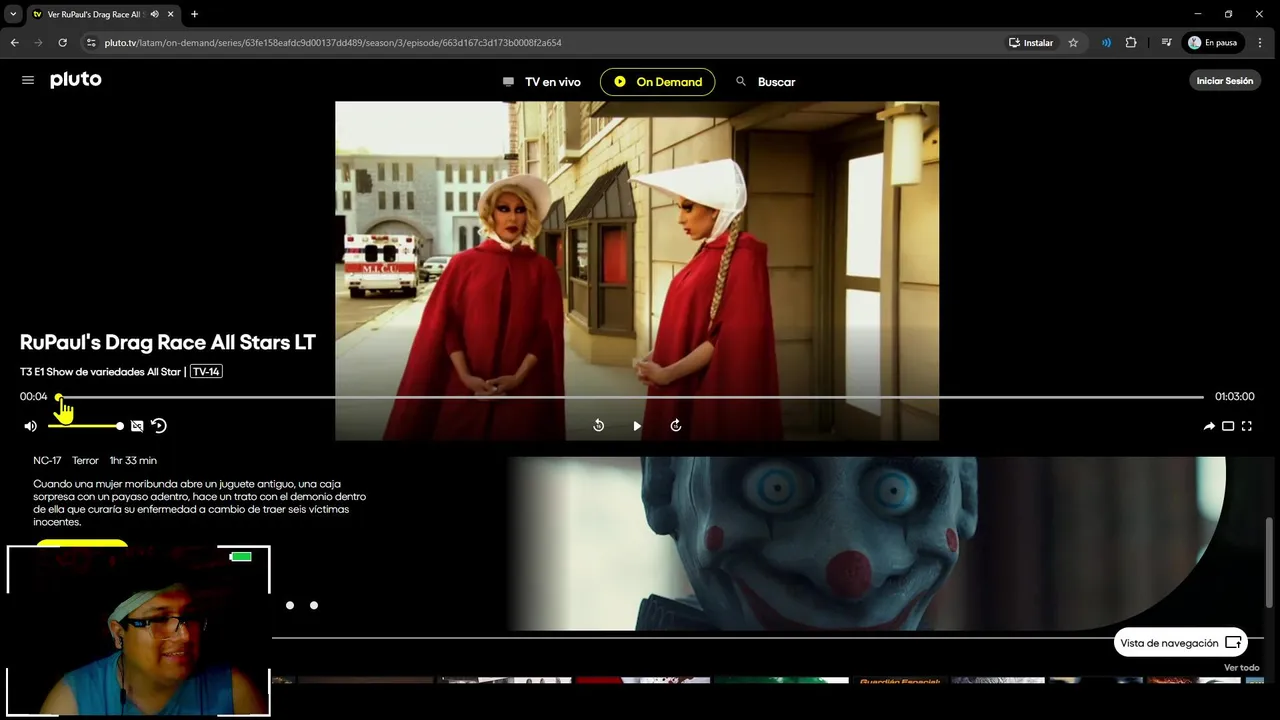Reload the page
Image resolution: width=1280 pixels, height=720 pixels.
pyautogui.click(x=62, y=43)
